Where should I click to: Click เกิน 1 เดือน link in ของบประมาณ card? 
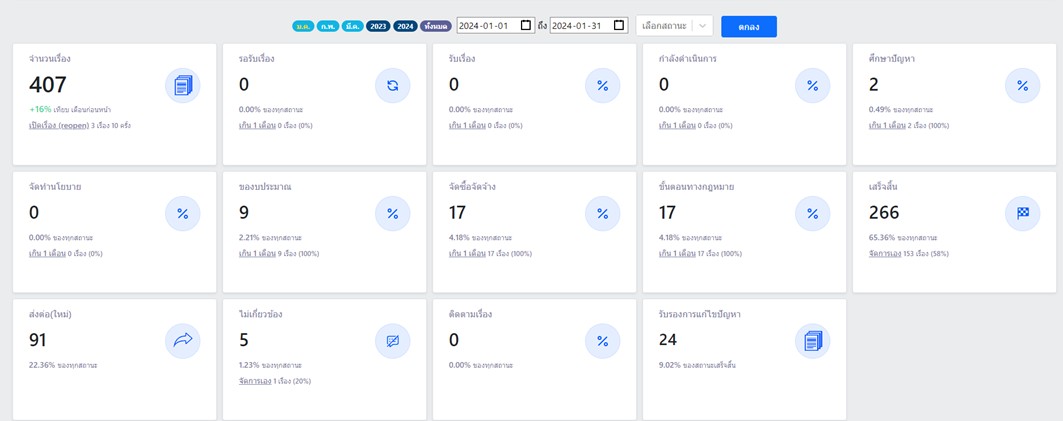tap(257, 254)
